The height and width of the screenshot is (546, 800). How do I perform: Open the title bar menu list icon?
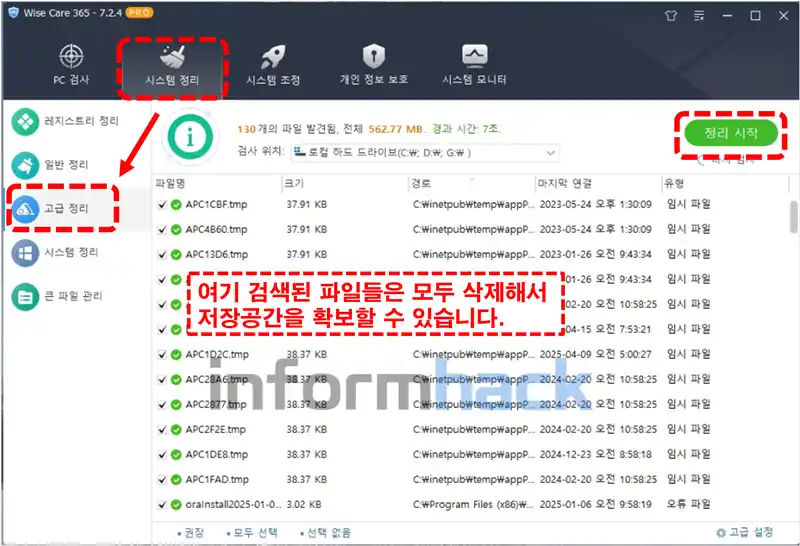699,16
